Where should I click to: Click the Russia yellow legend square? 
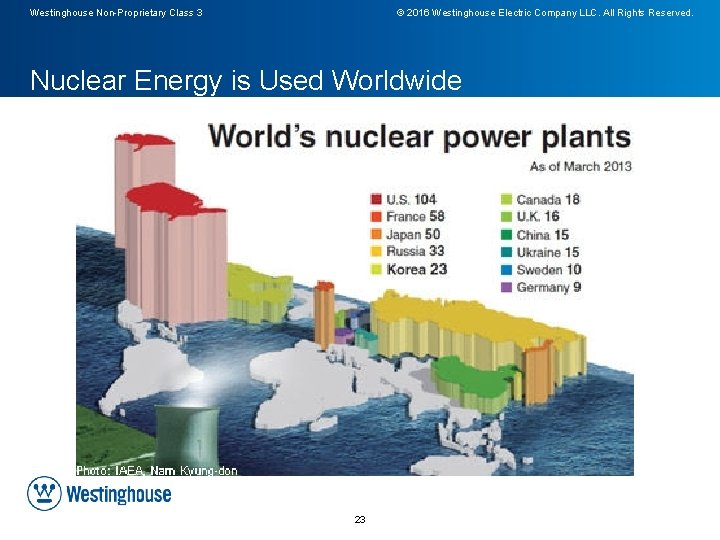click(x=376, y=251)
